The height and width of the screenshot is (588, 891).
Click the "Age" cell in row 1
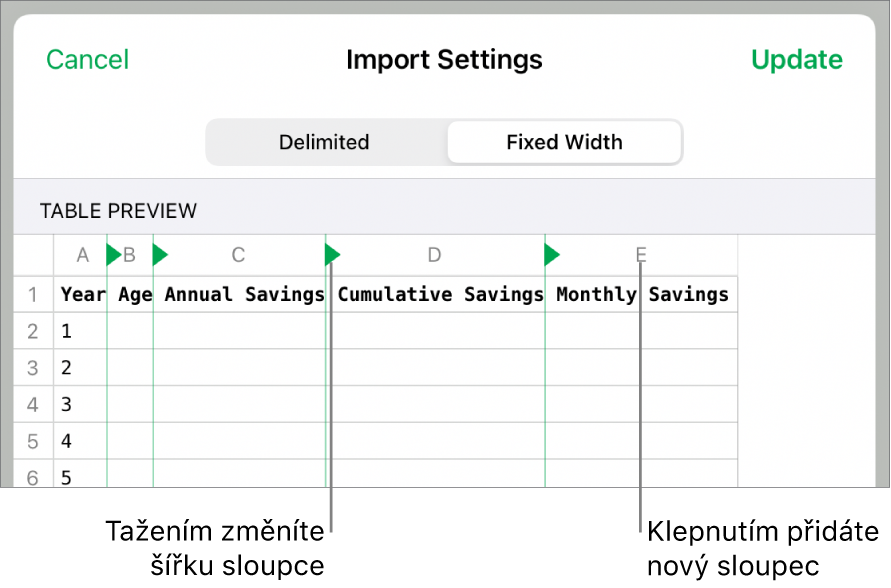point(133,295)
